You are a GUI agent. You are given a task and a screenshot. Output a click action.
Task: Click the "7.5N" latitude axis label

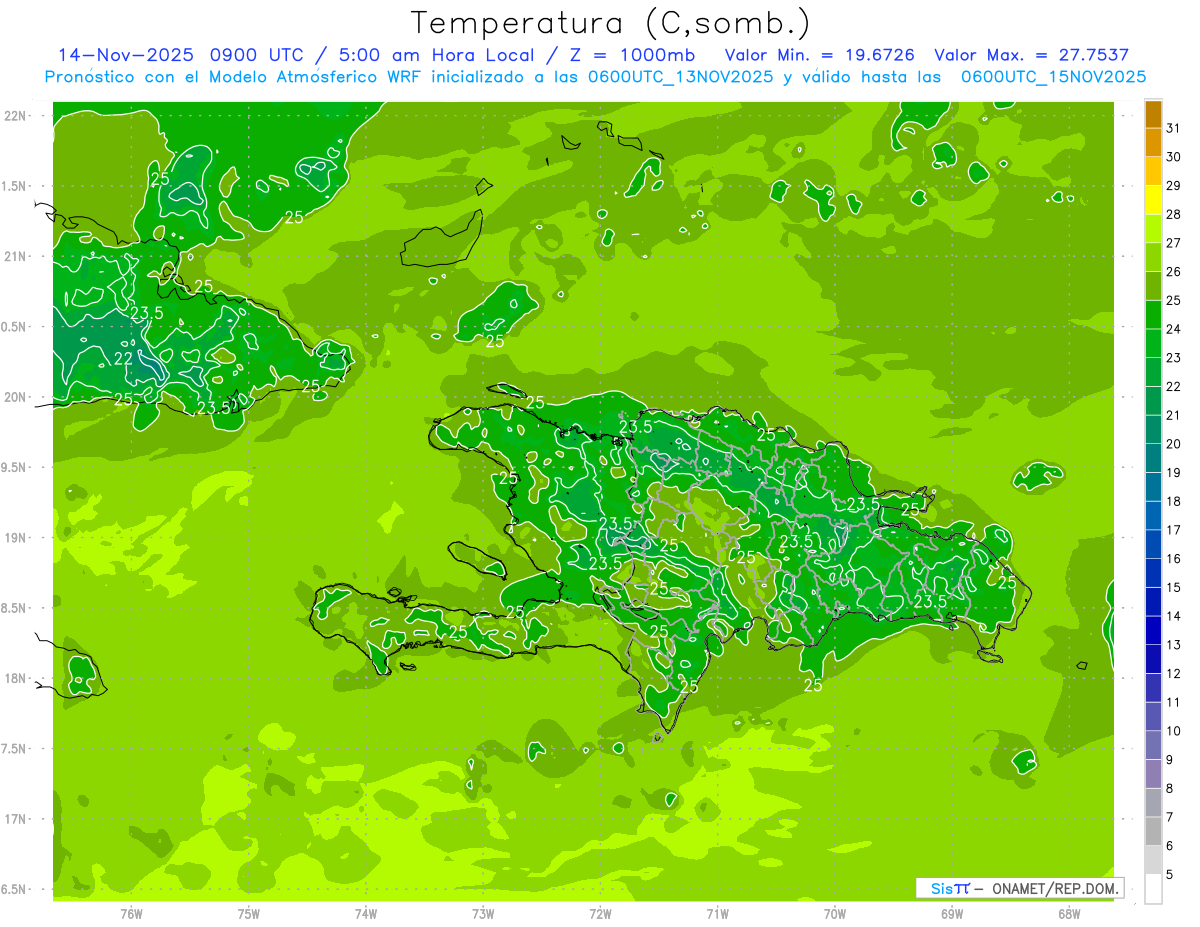(x=15, y=749)
